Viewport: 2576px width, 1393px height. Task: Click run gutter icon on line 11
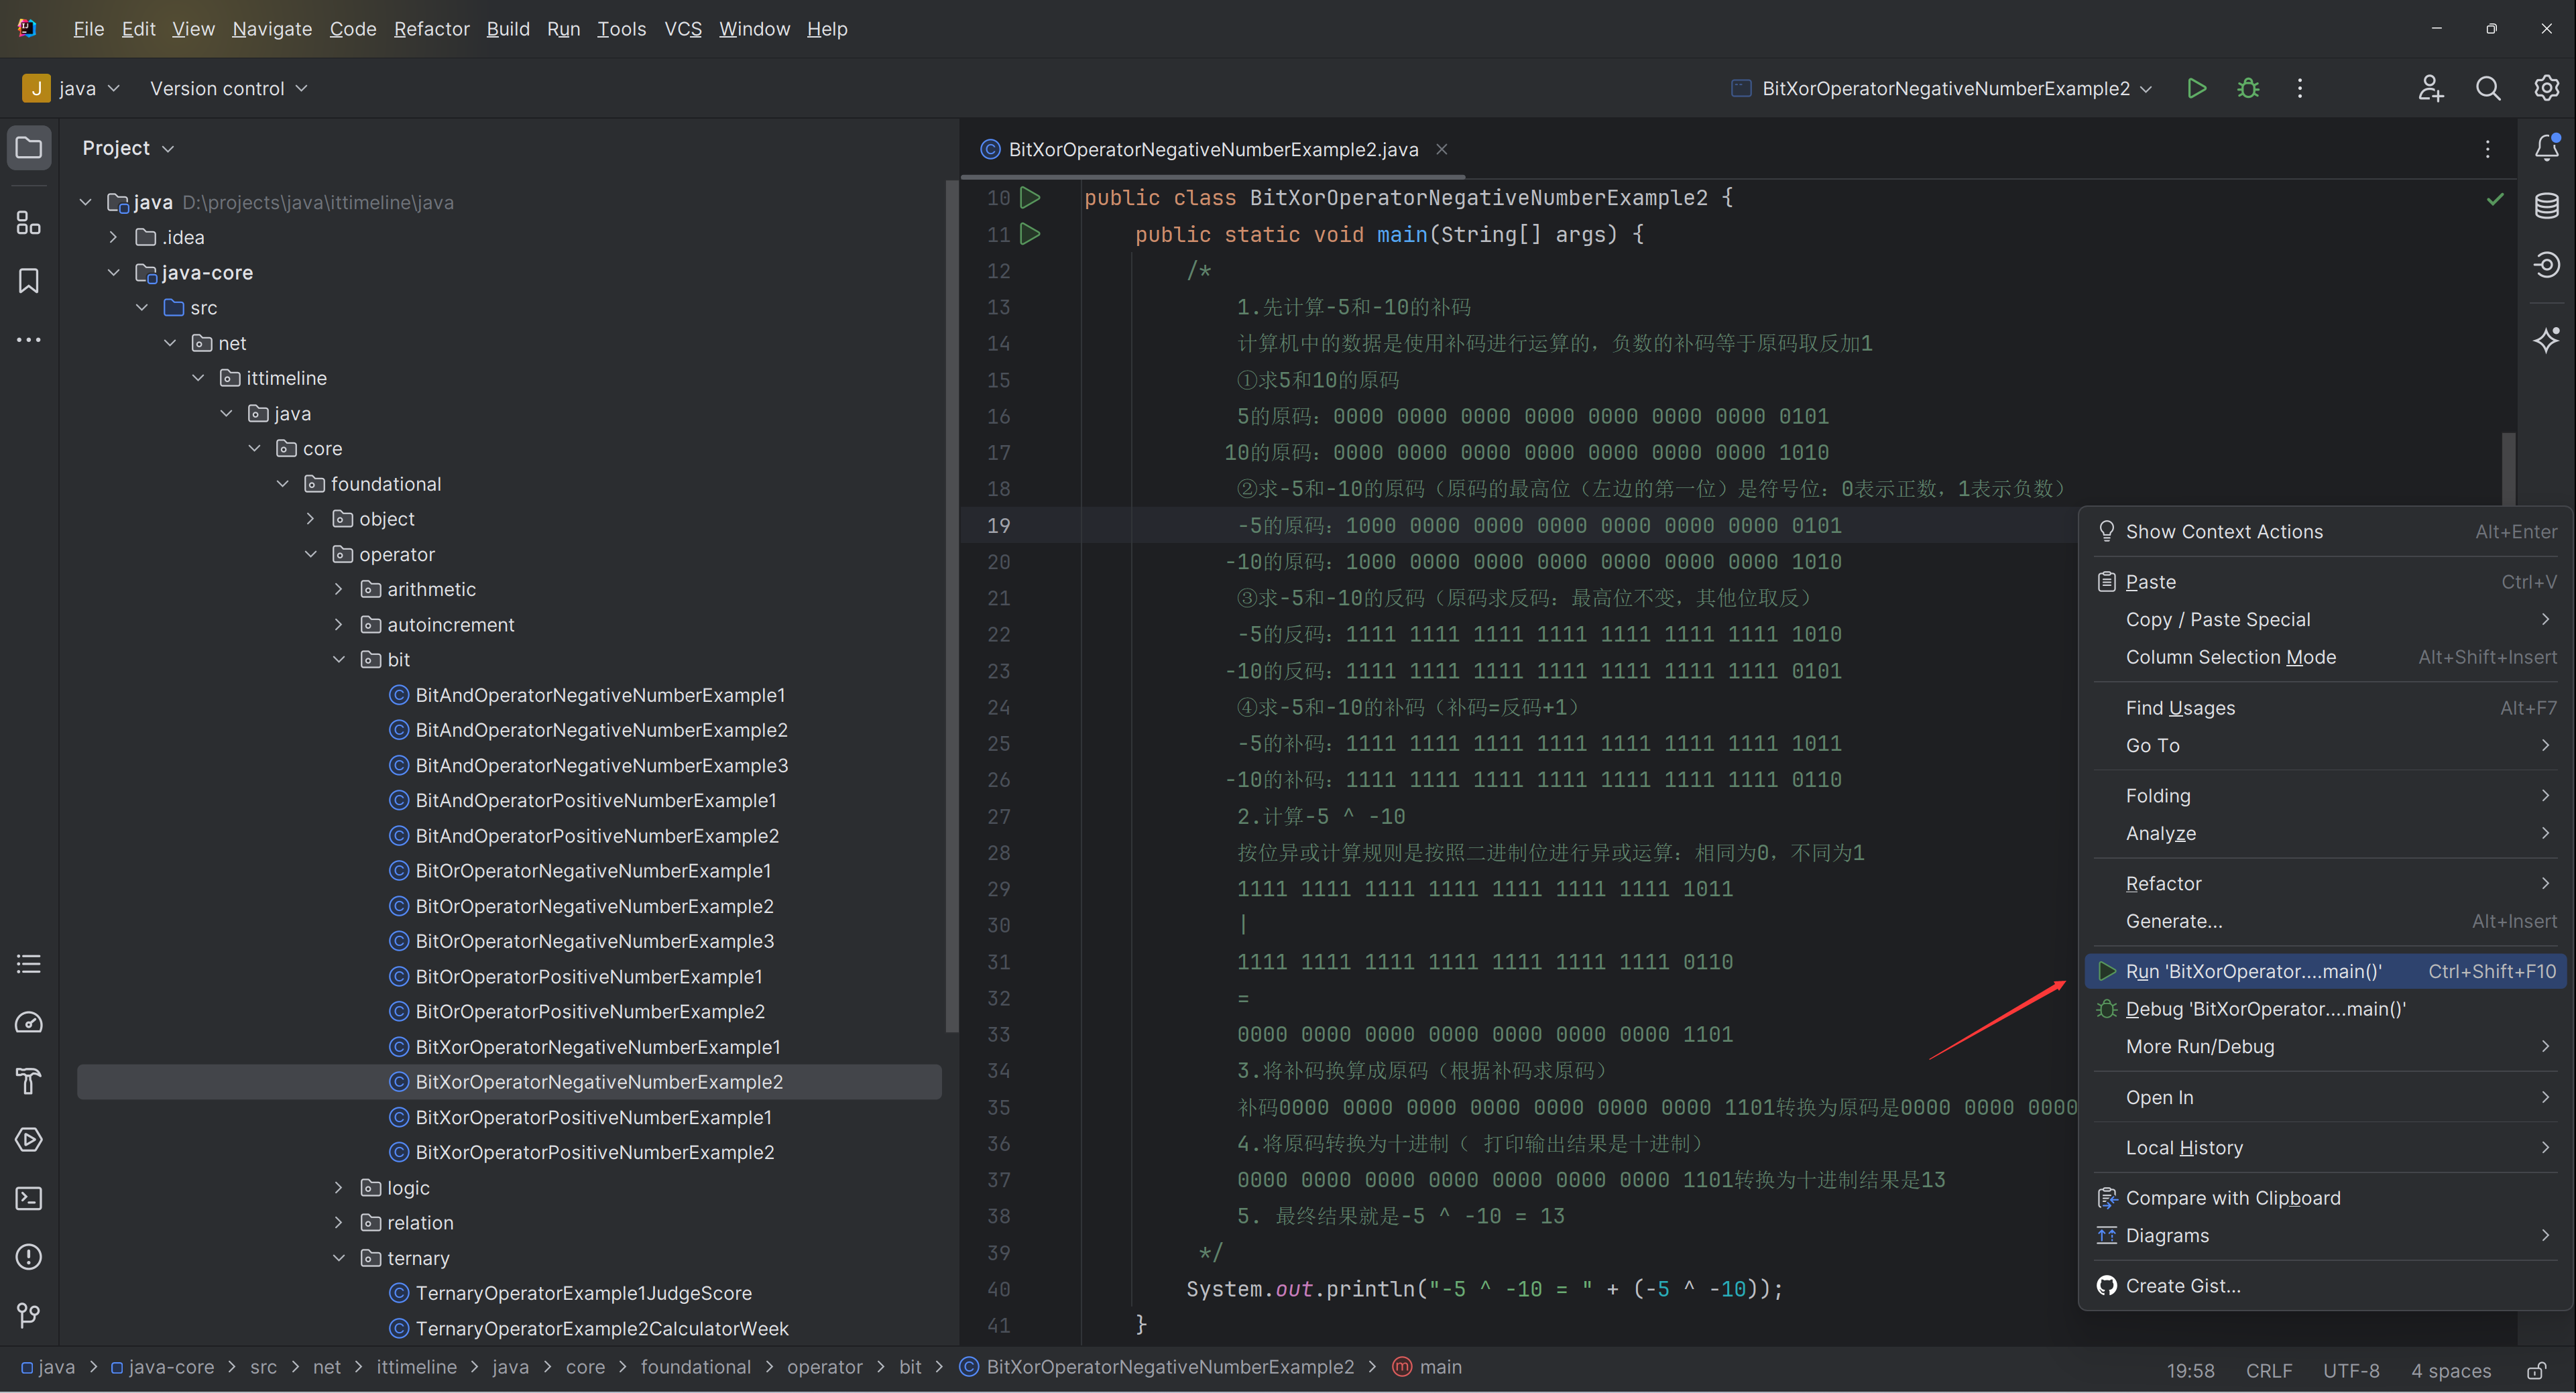point(1030,234)
